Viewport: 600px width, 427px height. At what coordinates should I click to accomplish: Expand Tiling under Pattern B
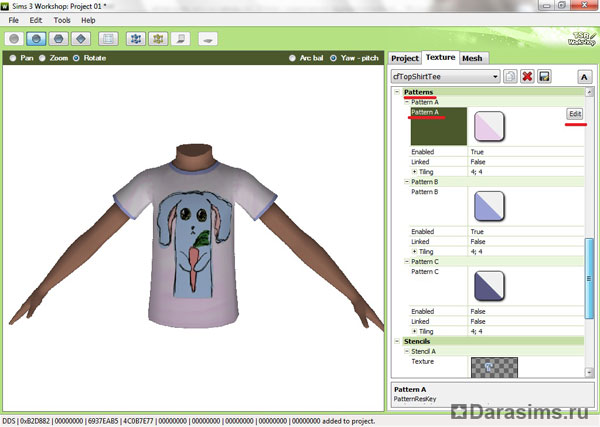pyautogui.click(x=414, y=251)
